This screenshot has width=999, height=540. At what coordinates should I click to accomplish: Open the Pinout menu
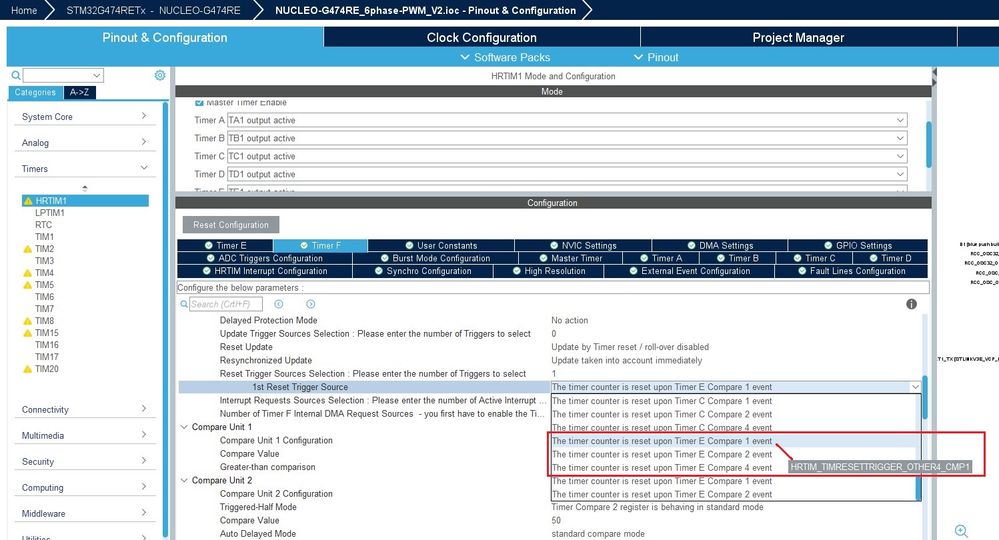point(656,57)
